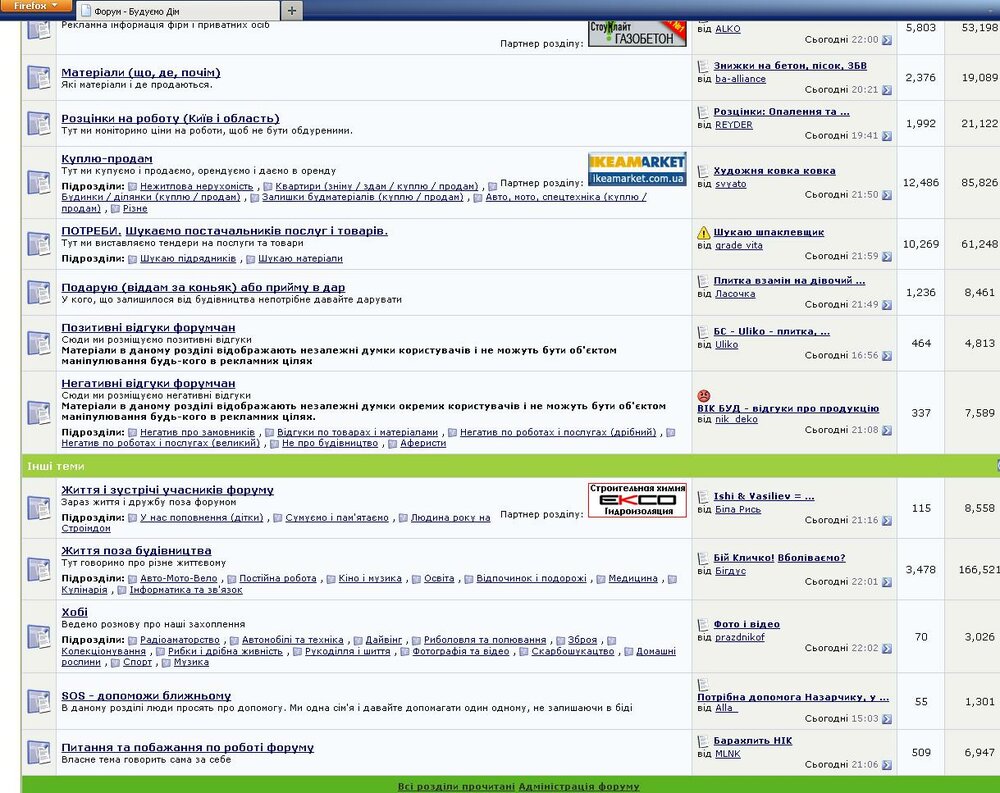Go to last post at Сьогодні 21:08

pyautogui.click(x=886, y=431)
